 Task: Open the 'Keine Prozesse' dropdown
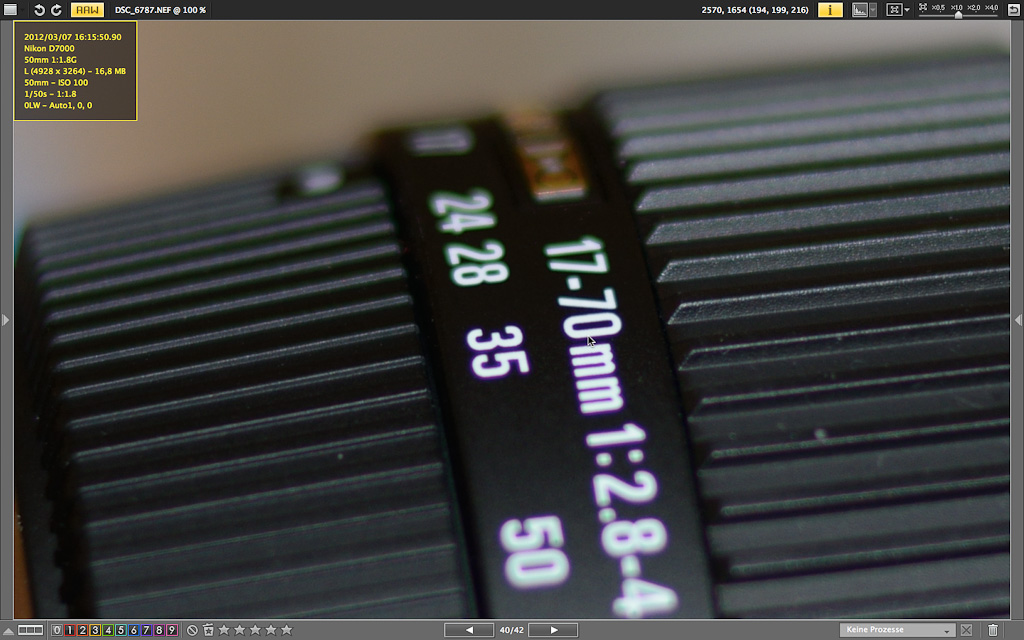[897, 630]
